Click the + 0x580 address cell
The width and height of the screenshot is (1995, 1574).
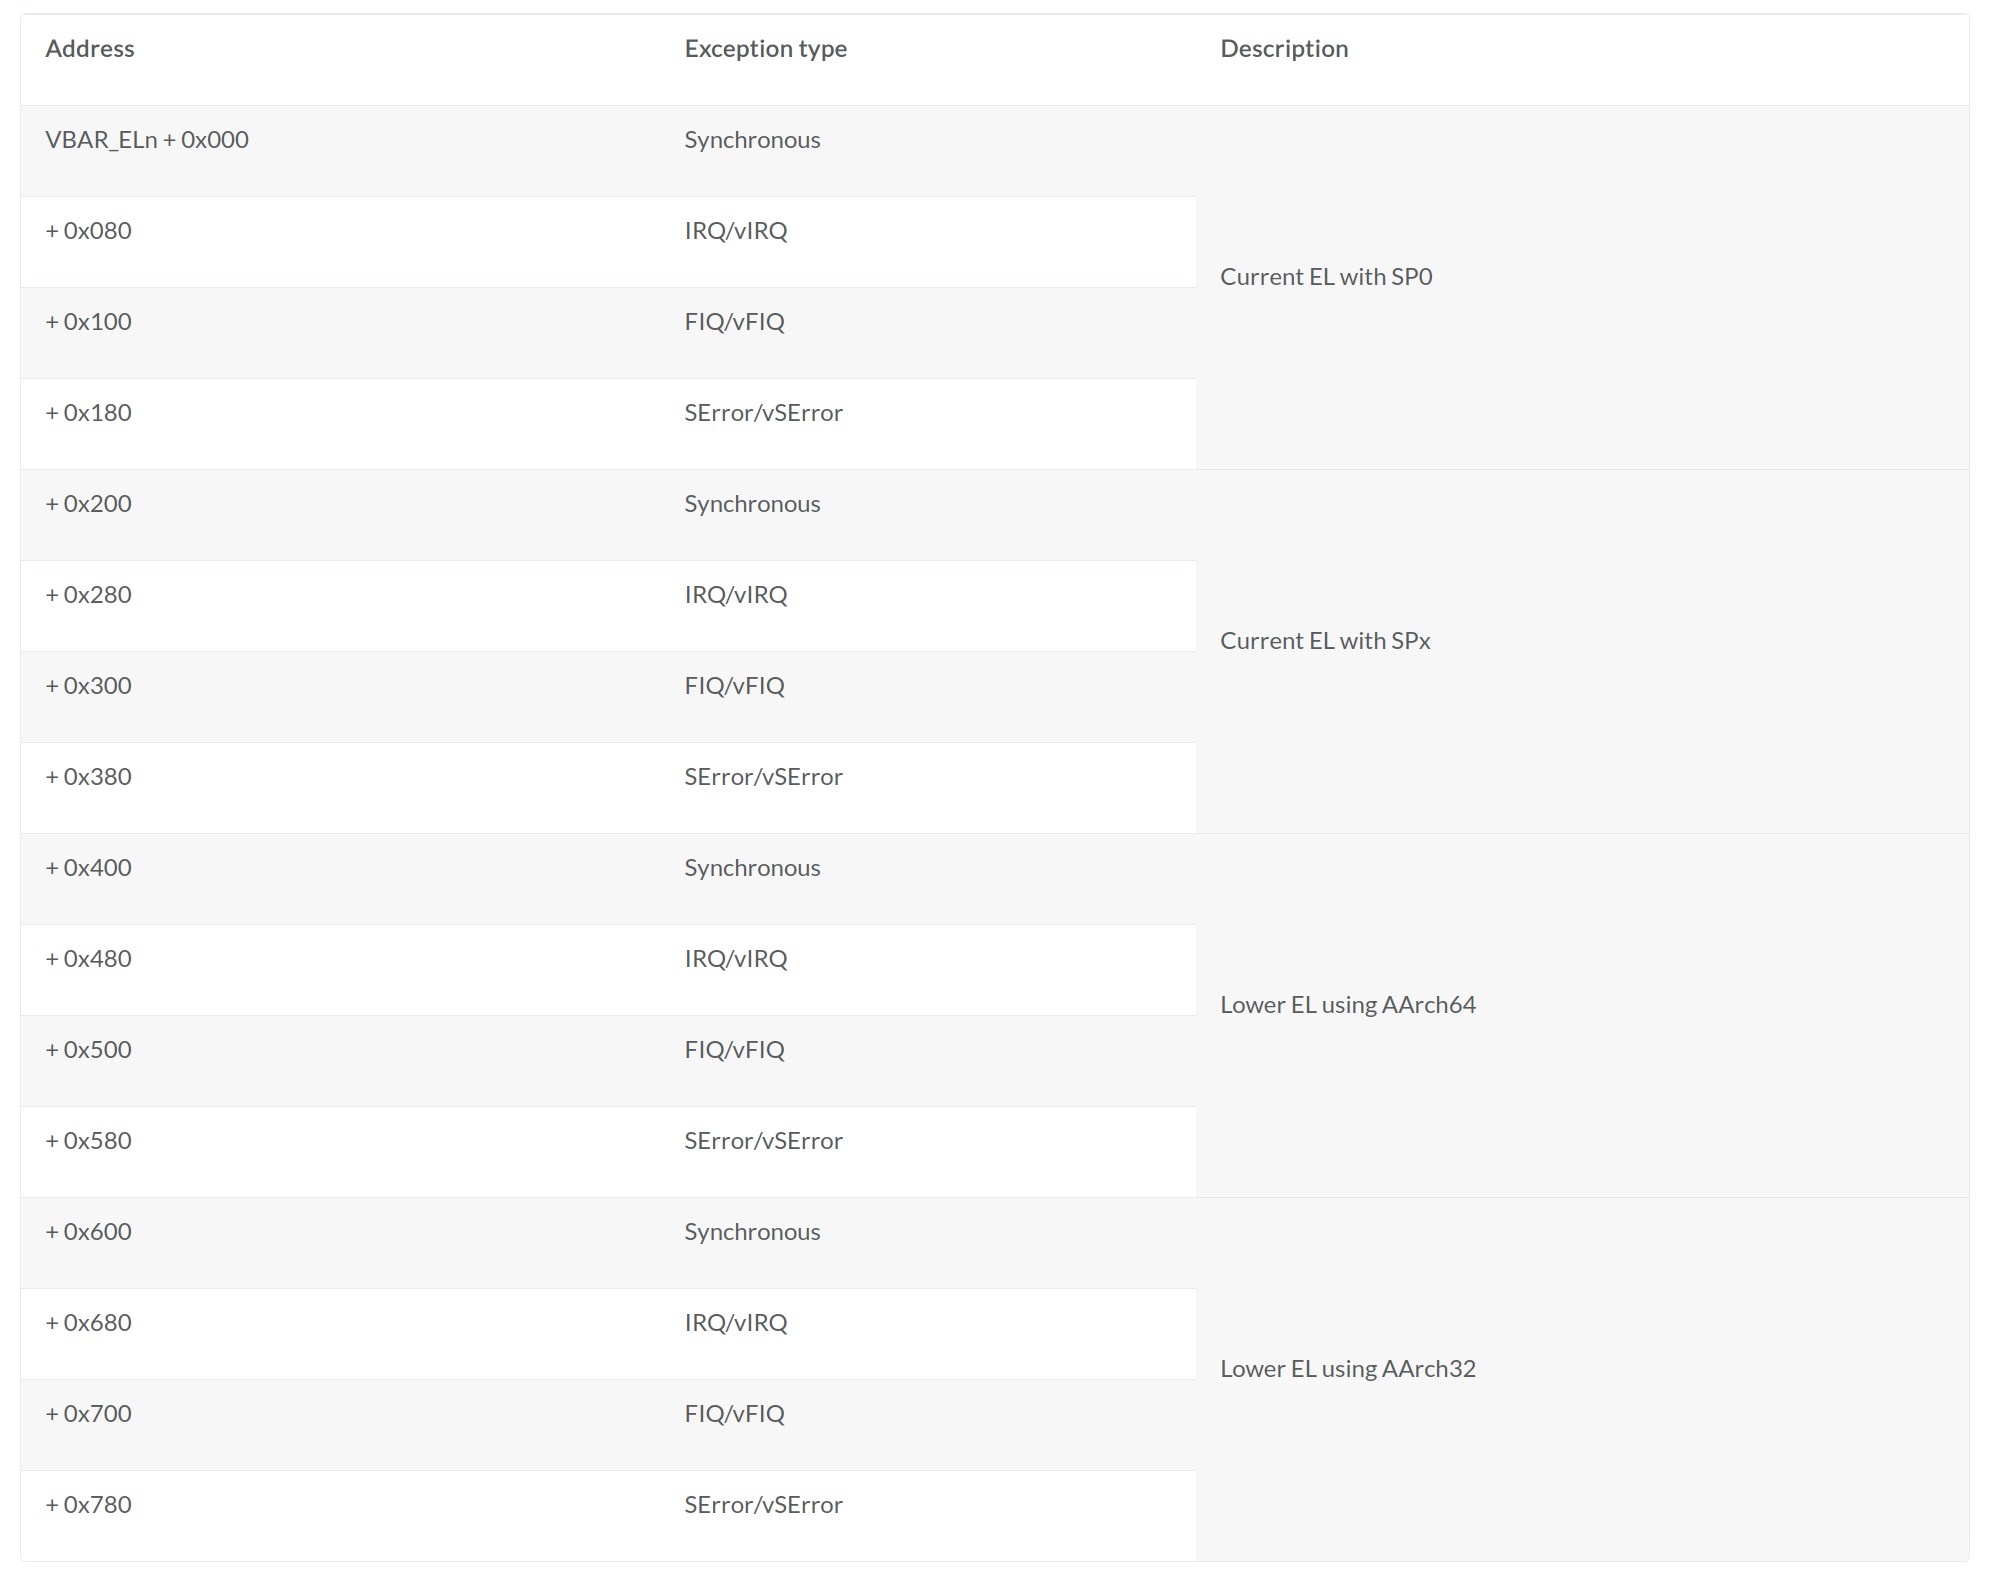click(x=88, y=1141)
